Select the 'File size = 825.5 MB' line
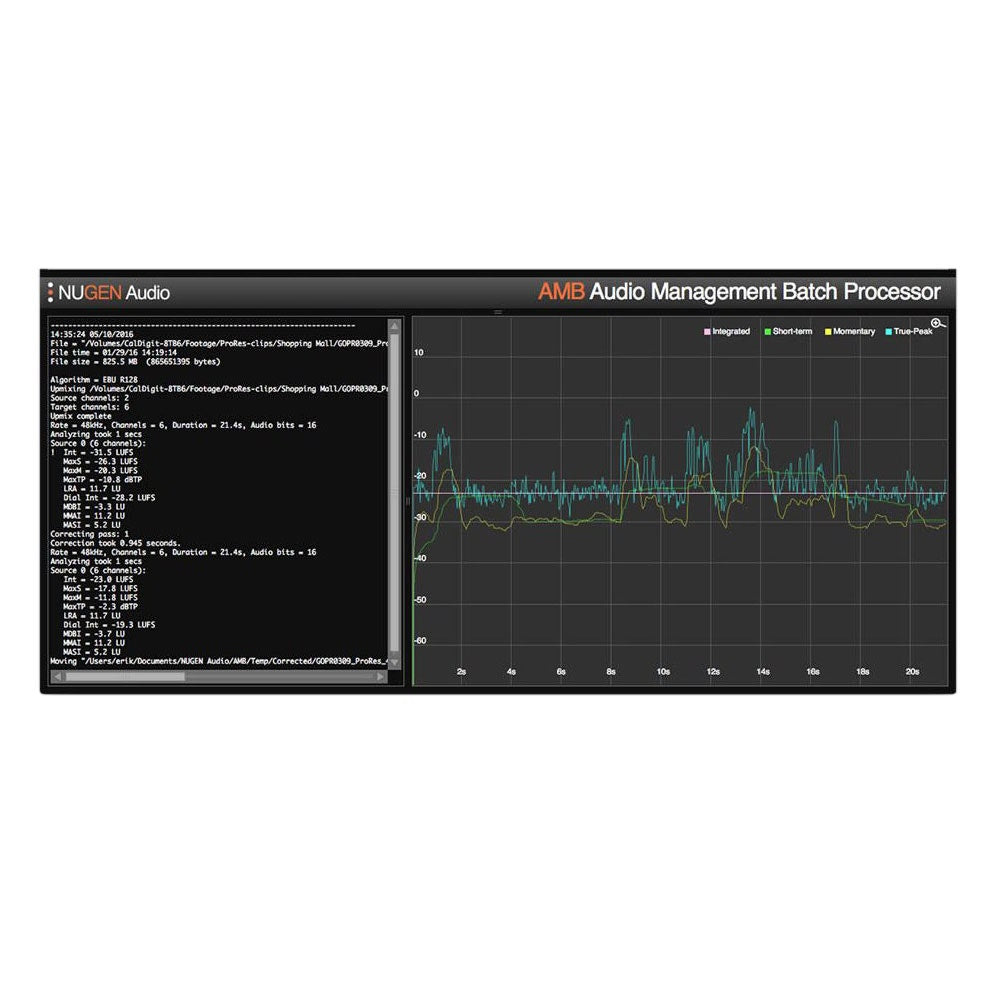 click(135, 362)
